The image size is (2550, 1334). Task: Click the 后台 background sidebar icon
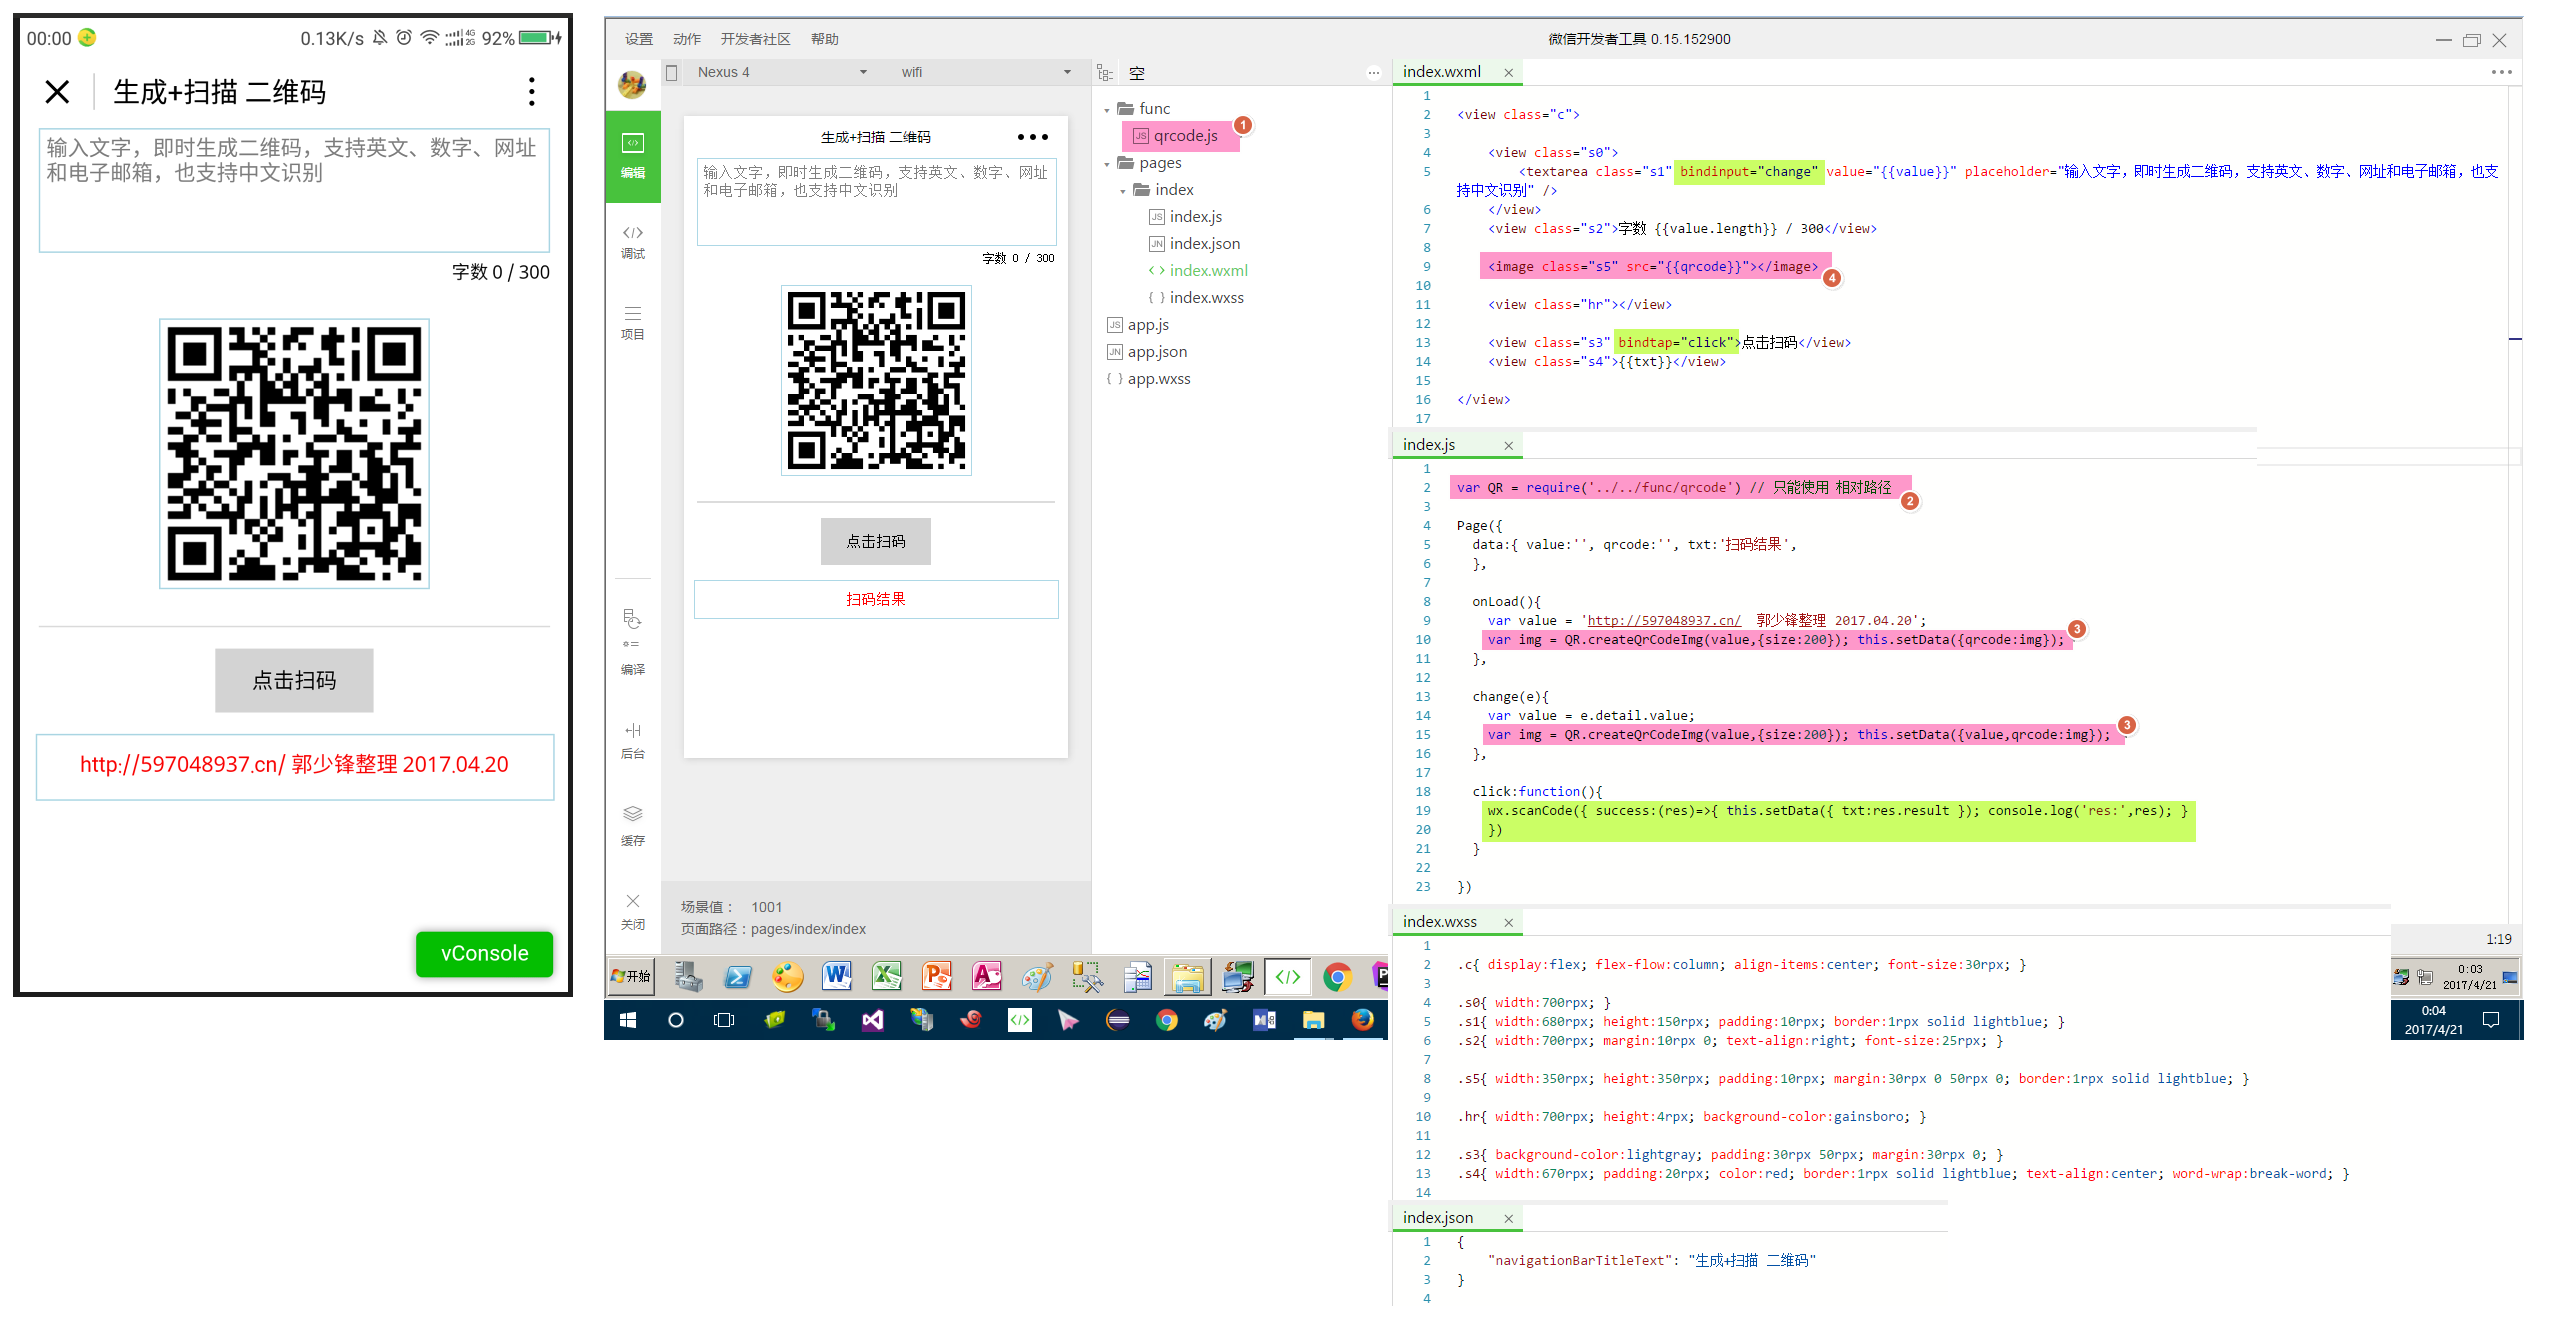pos(632,741)
